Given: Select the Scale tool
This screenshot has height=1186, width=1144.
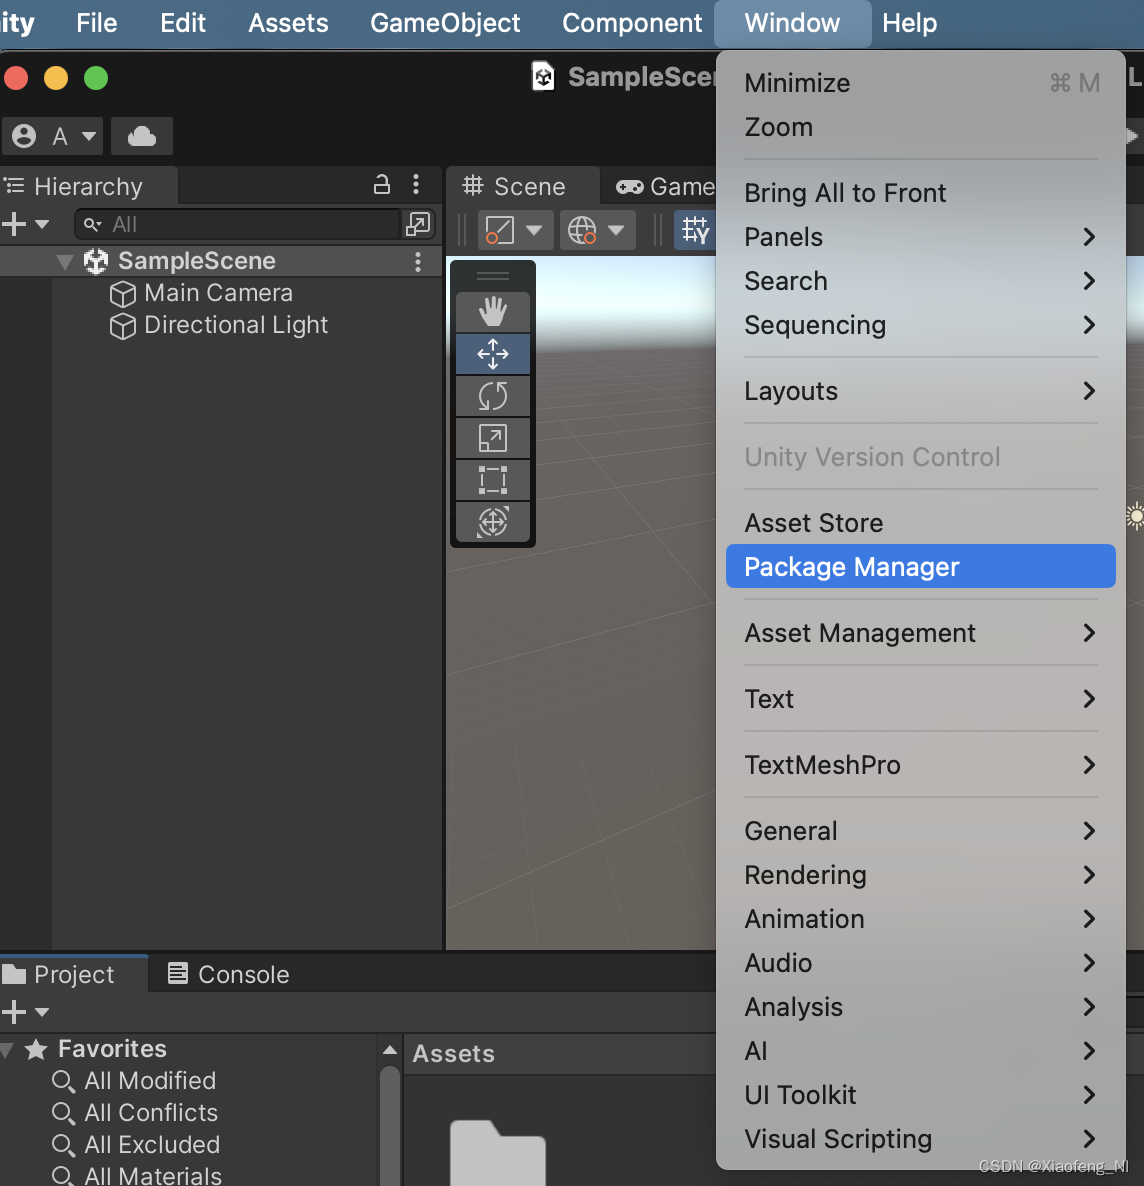Looking at the screenshot, I should pyautogui.click(x=492, y=437).
